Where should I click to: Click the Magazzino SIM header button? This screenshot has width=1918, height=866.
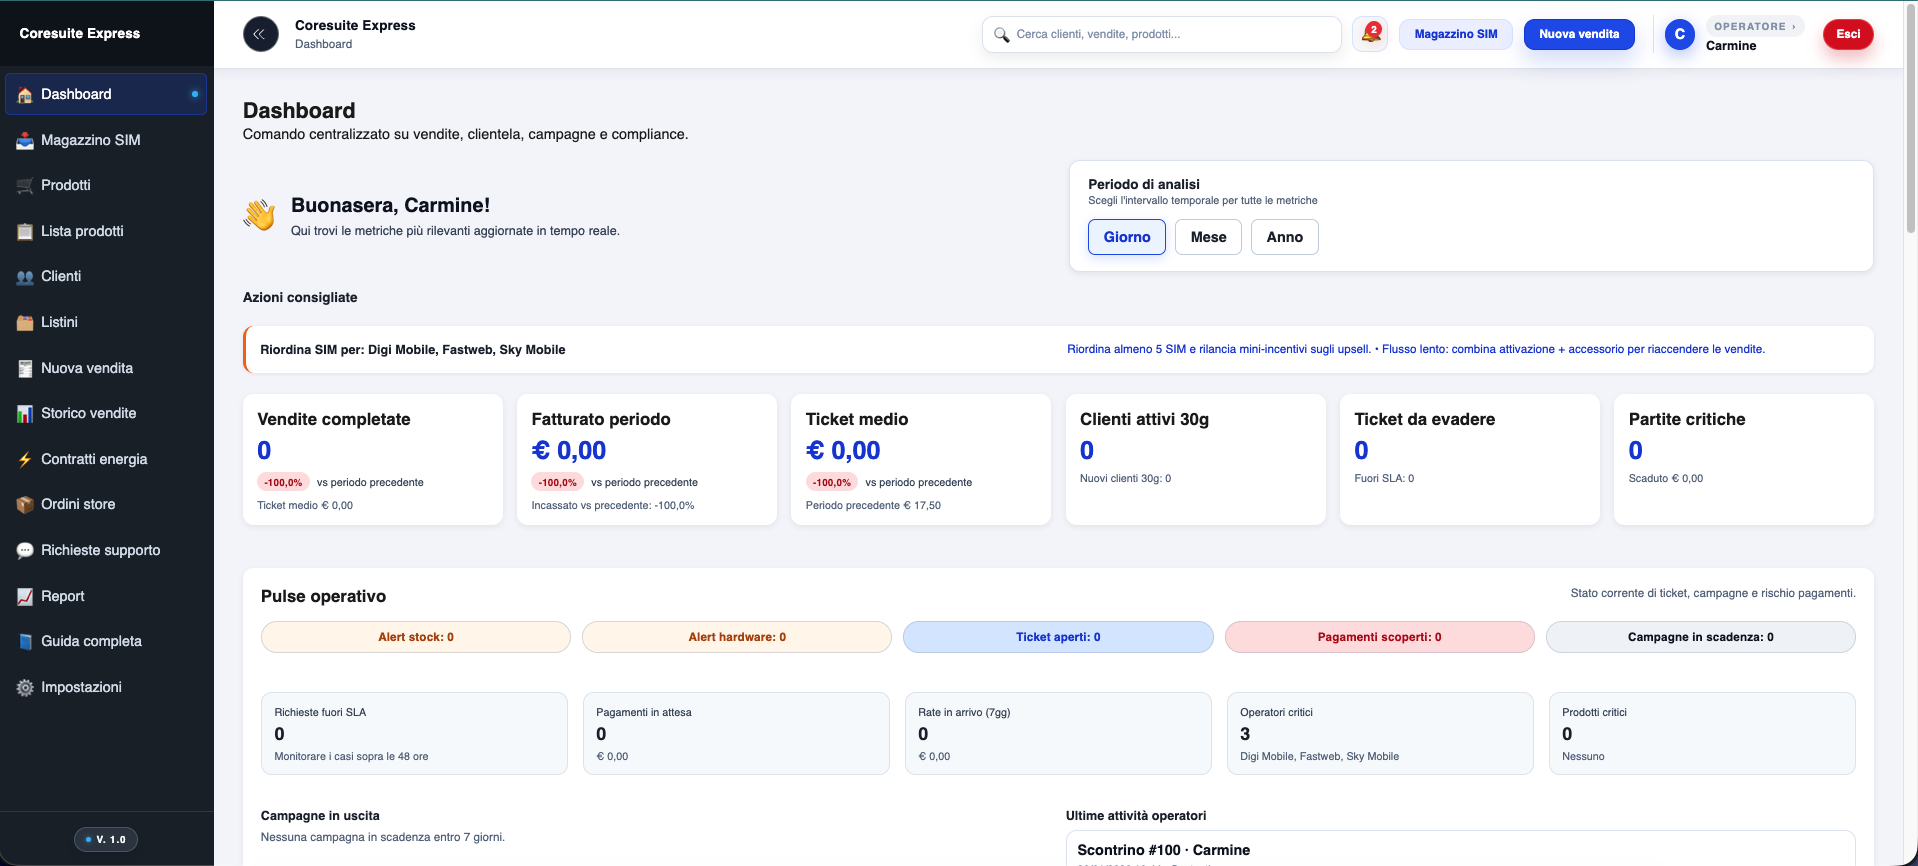pos(1455,34)
